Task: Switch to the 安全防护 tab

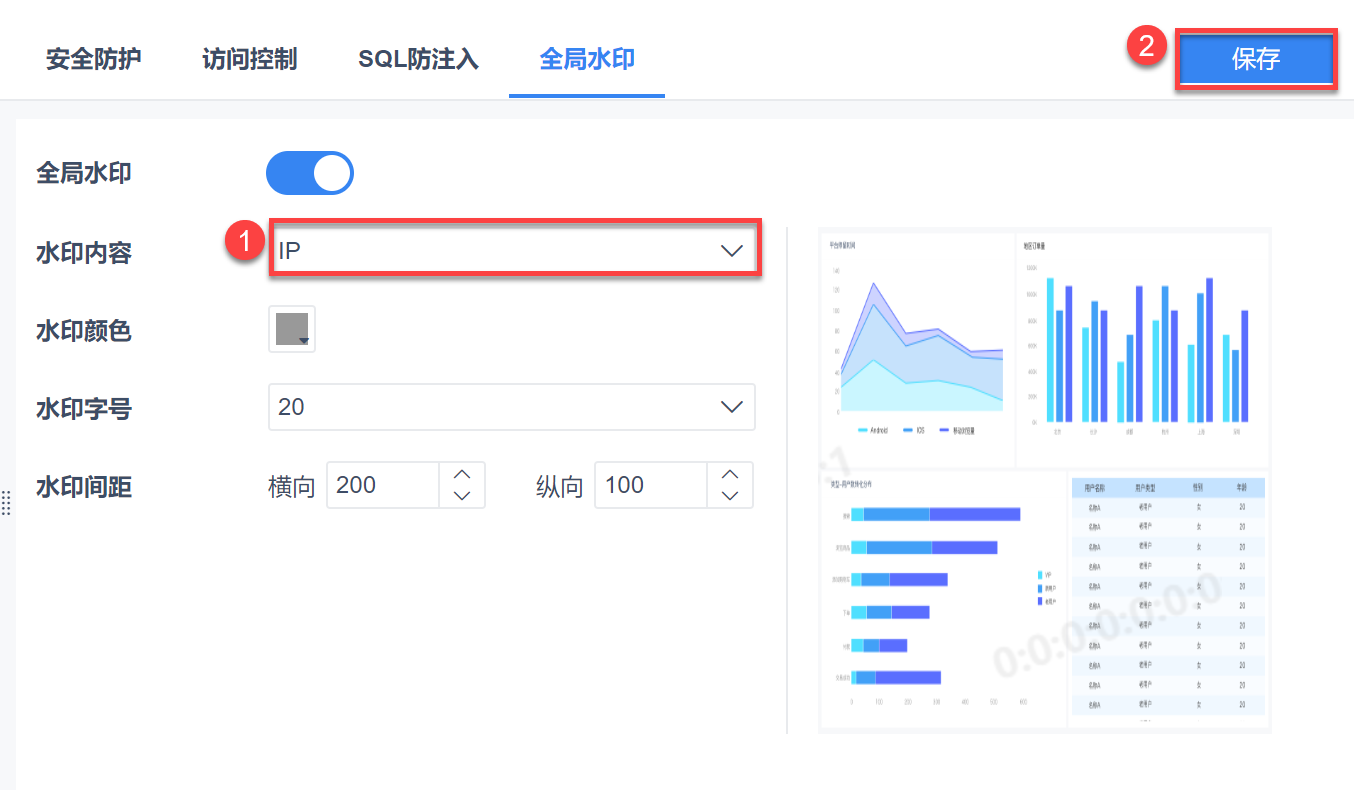Action: 94,59
